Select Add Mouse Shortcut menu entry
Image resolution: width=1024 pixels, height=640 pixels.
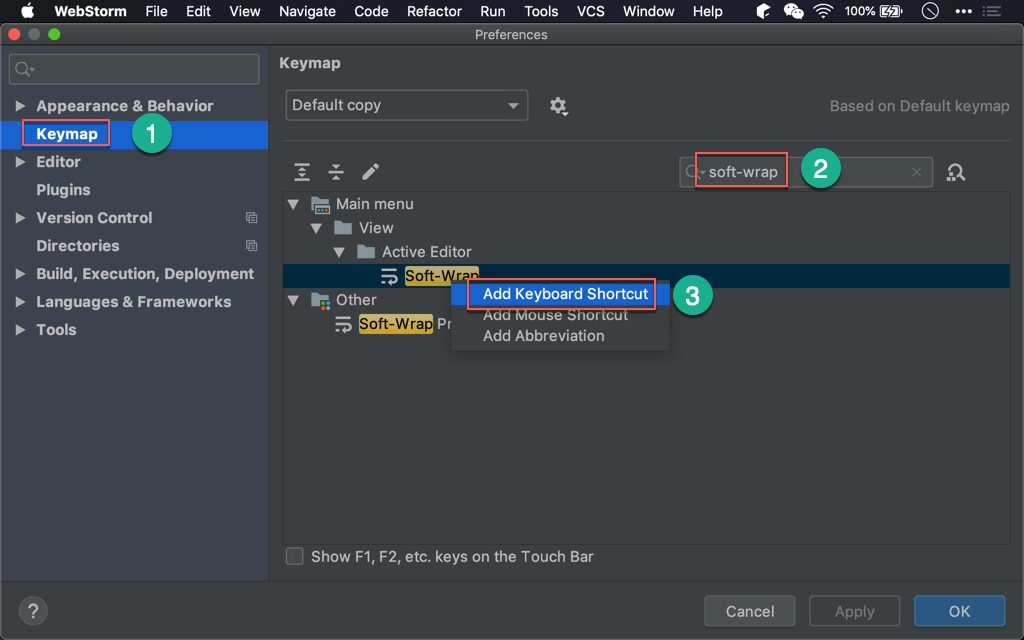[555, 315]
